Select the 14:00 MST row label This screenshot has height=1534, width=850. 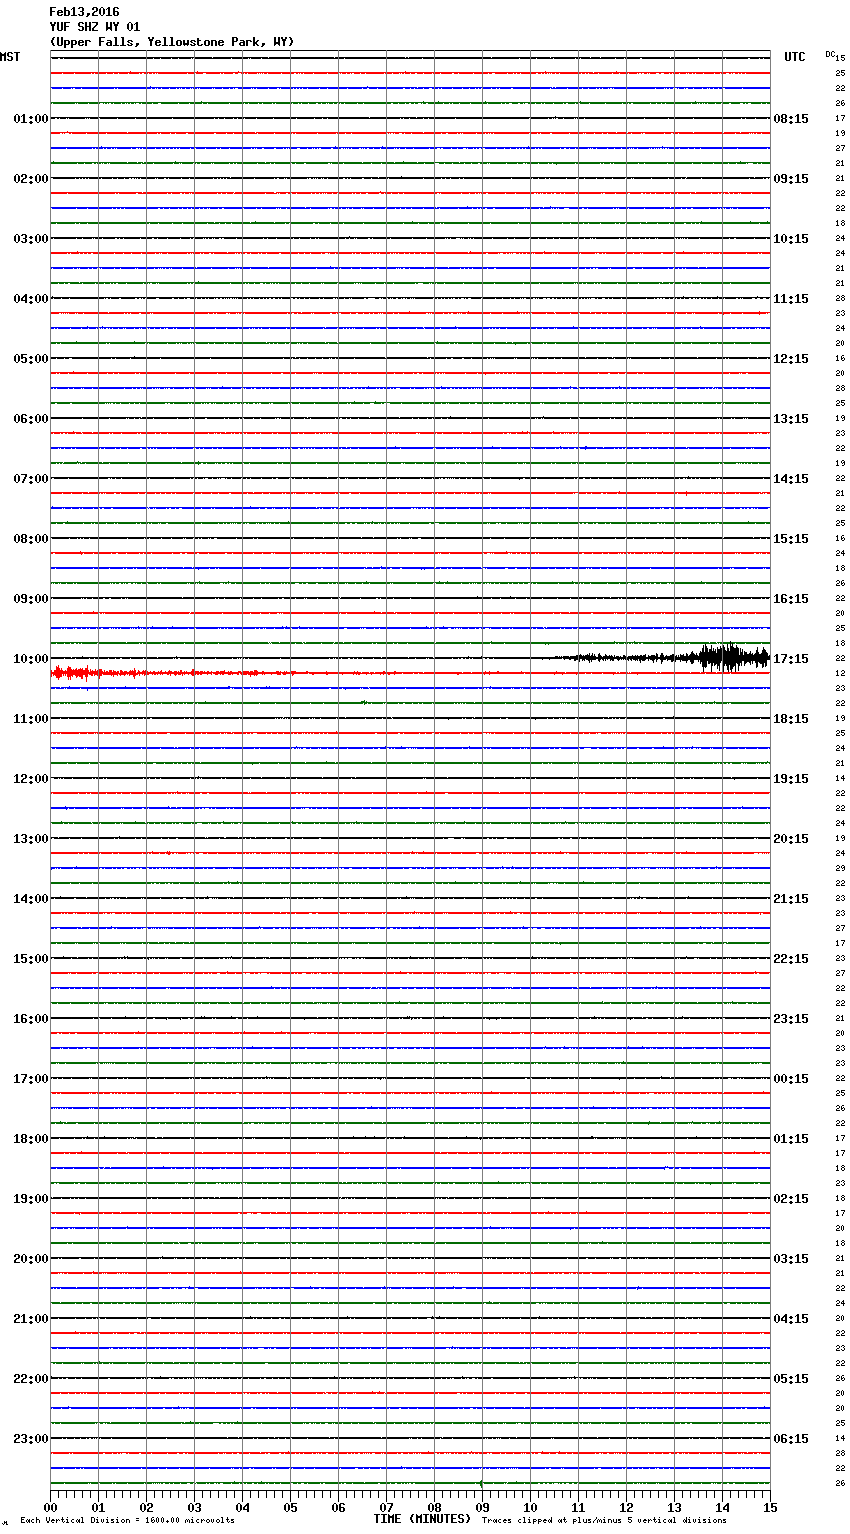point(31,899)
